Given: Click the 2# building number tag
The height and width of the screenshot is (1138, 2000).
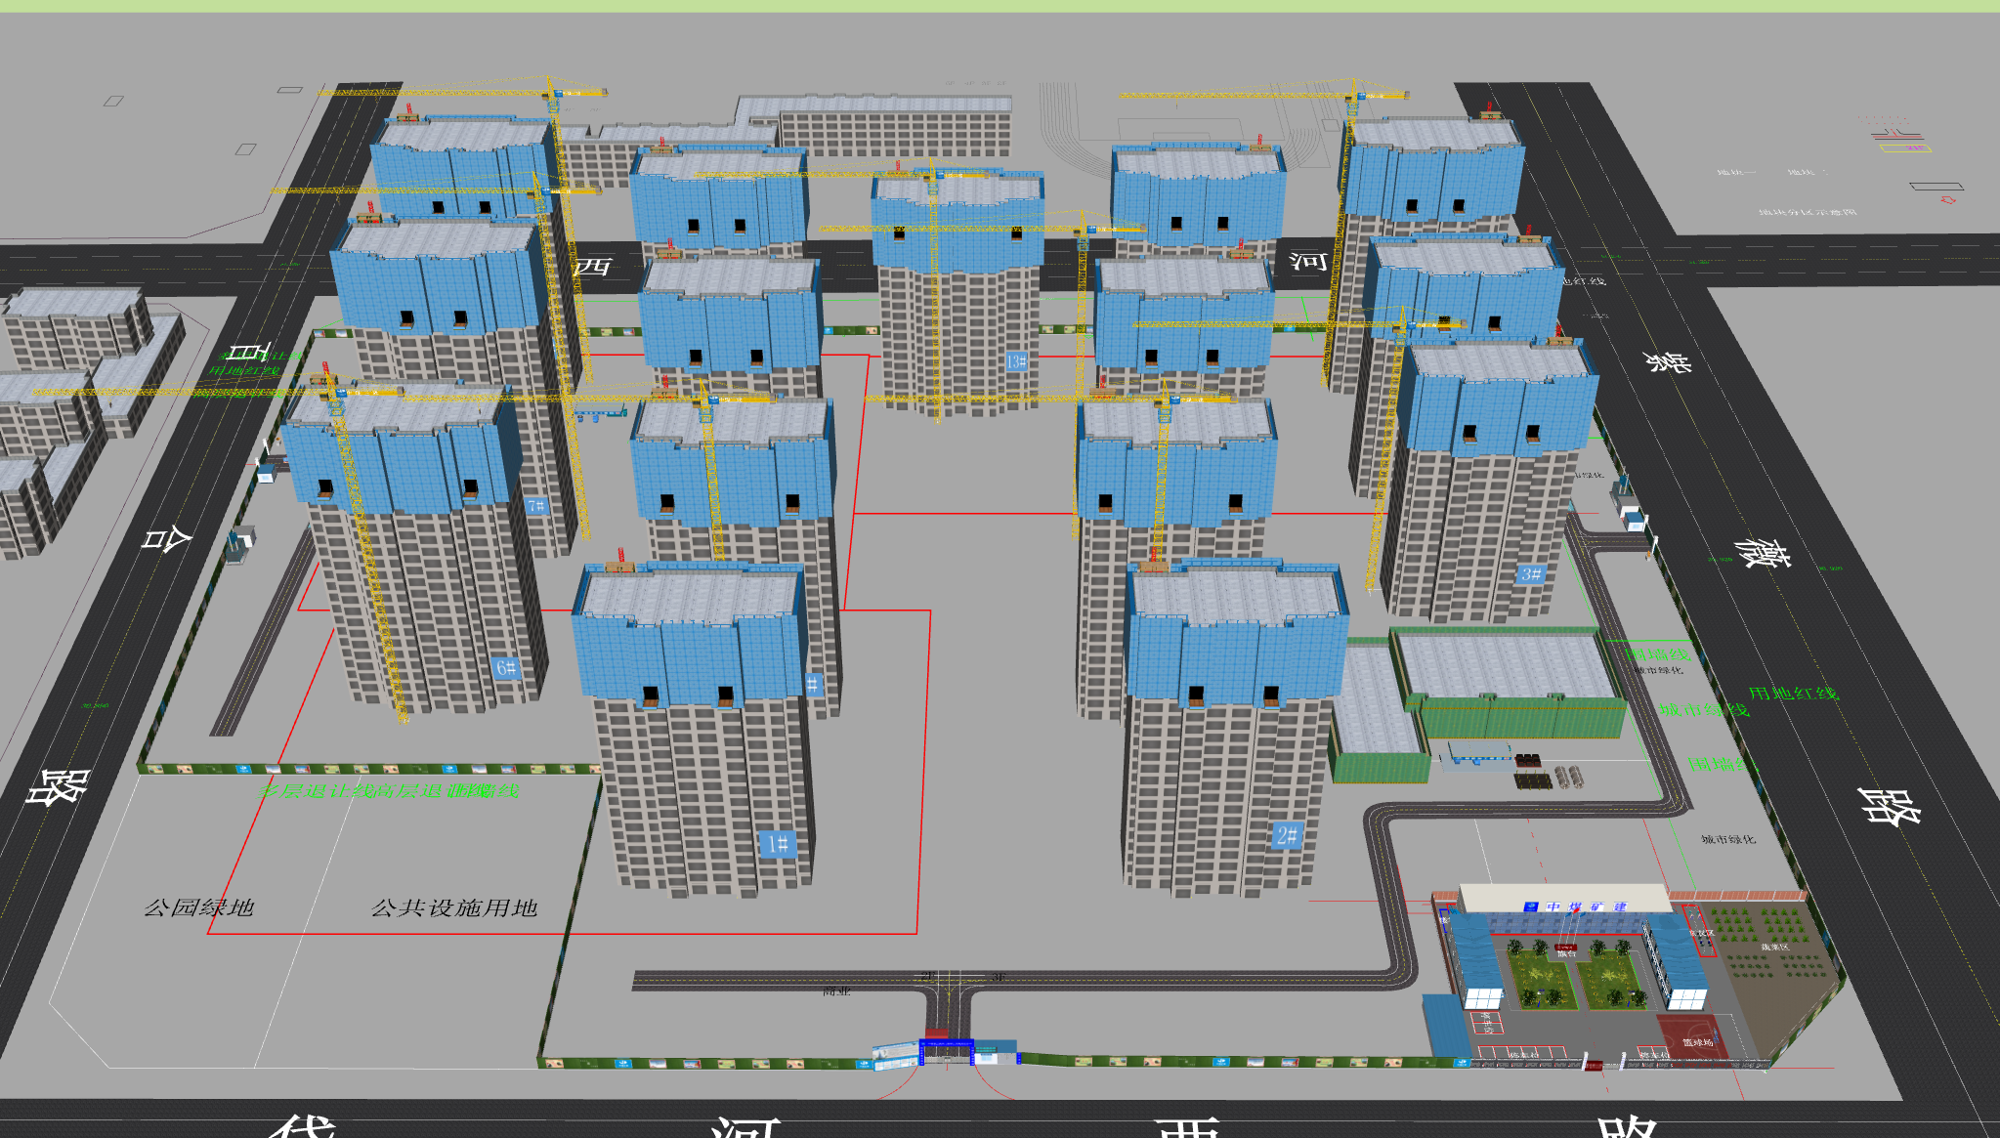Looking at the screenshot, I should 1287,835.
